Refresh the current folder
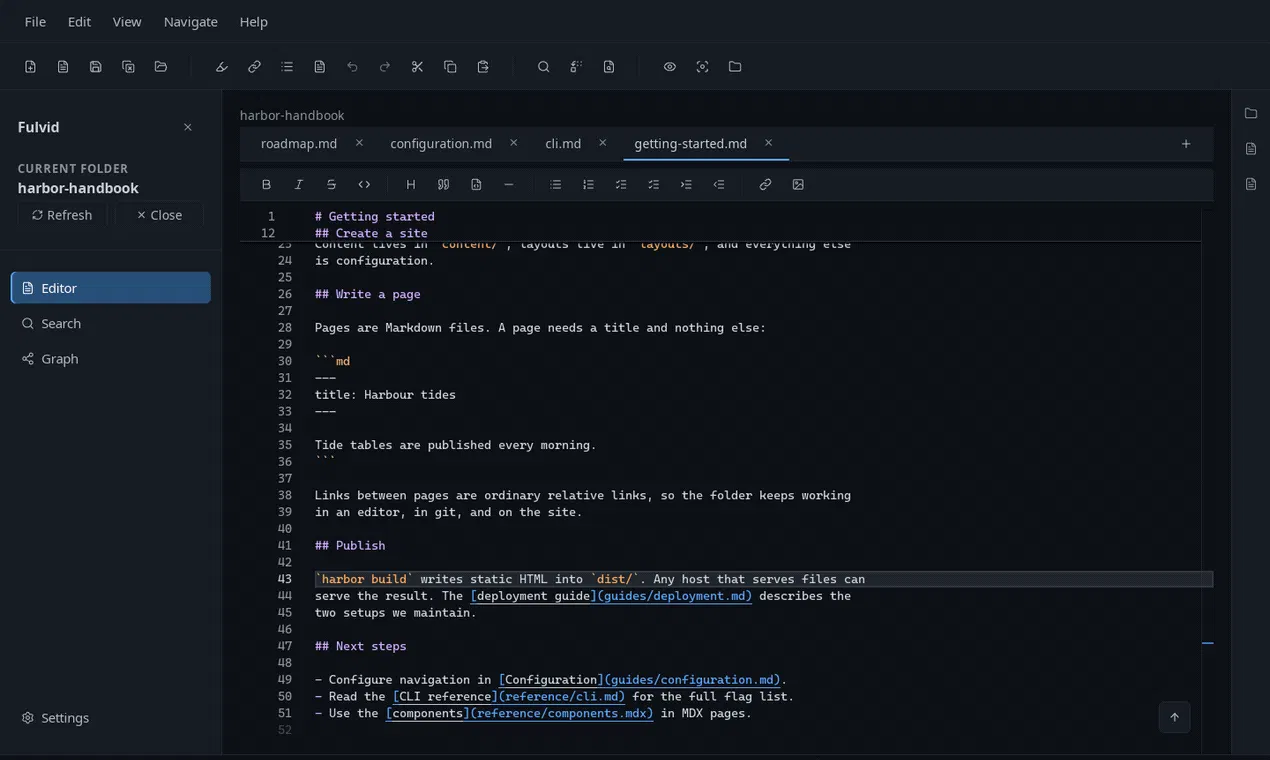 coord(62,215)
